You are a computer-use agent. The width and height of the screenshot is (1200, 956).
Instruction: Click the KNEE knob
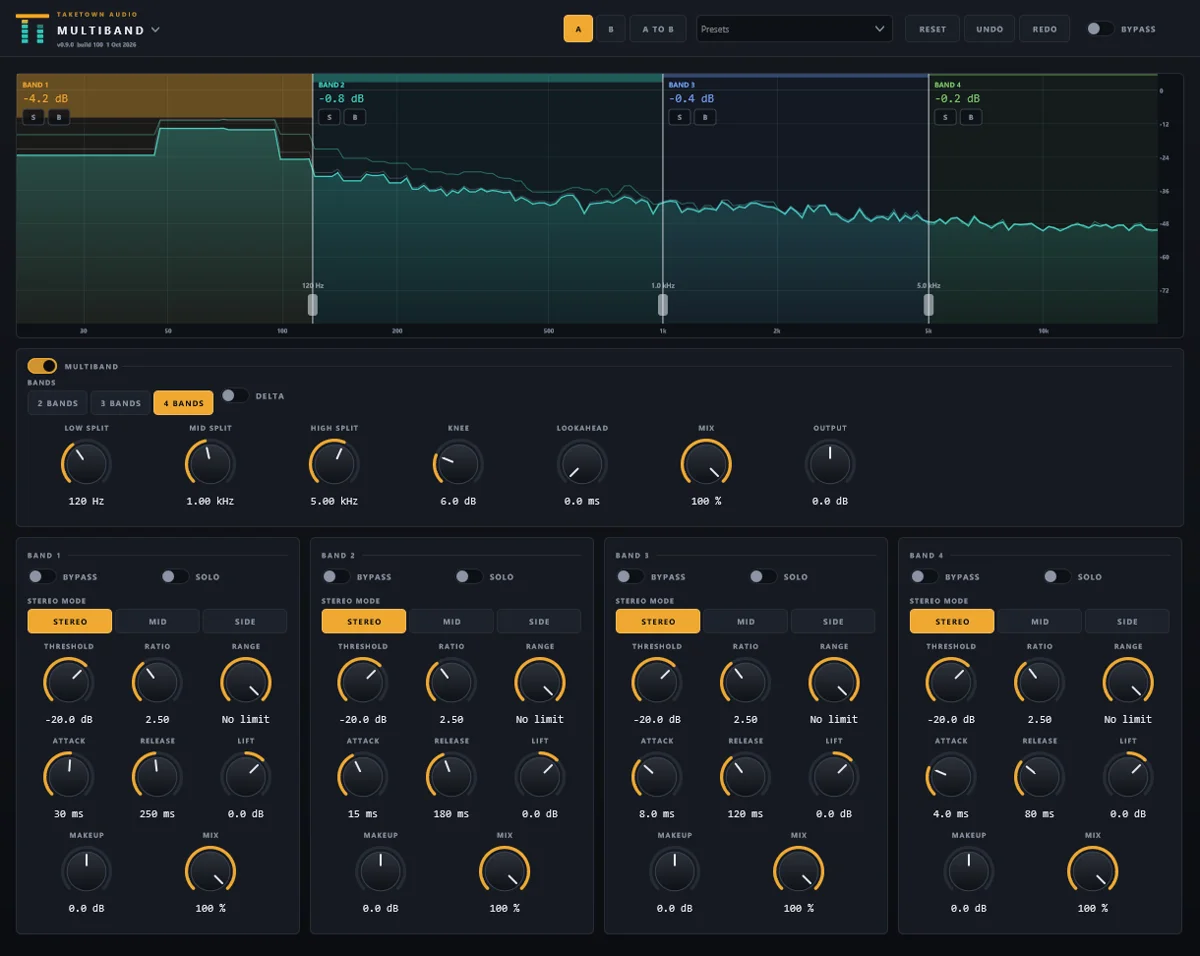(x=458, y=464)
